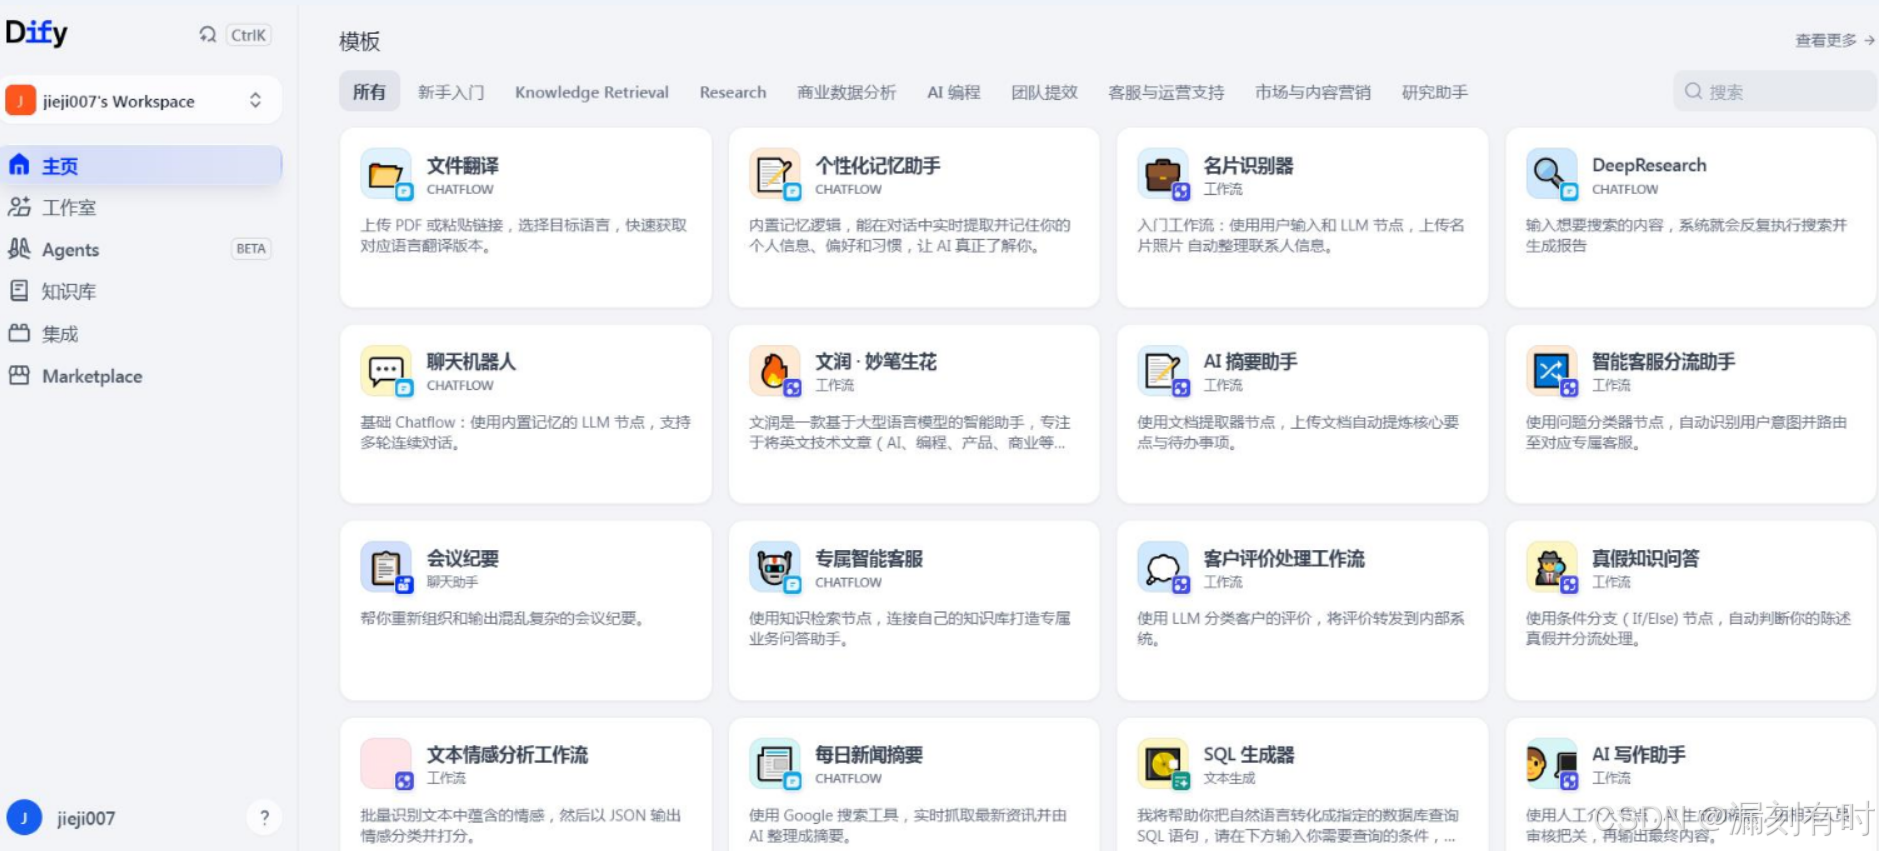Select the 所有 template tab
This screenshot has width=1879, height=851.
pyautogui.click(x=369, y=92)
